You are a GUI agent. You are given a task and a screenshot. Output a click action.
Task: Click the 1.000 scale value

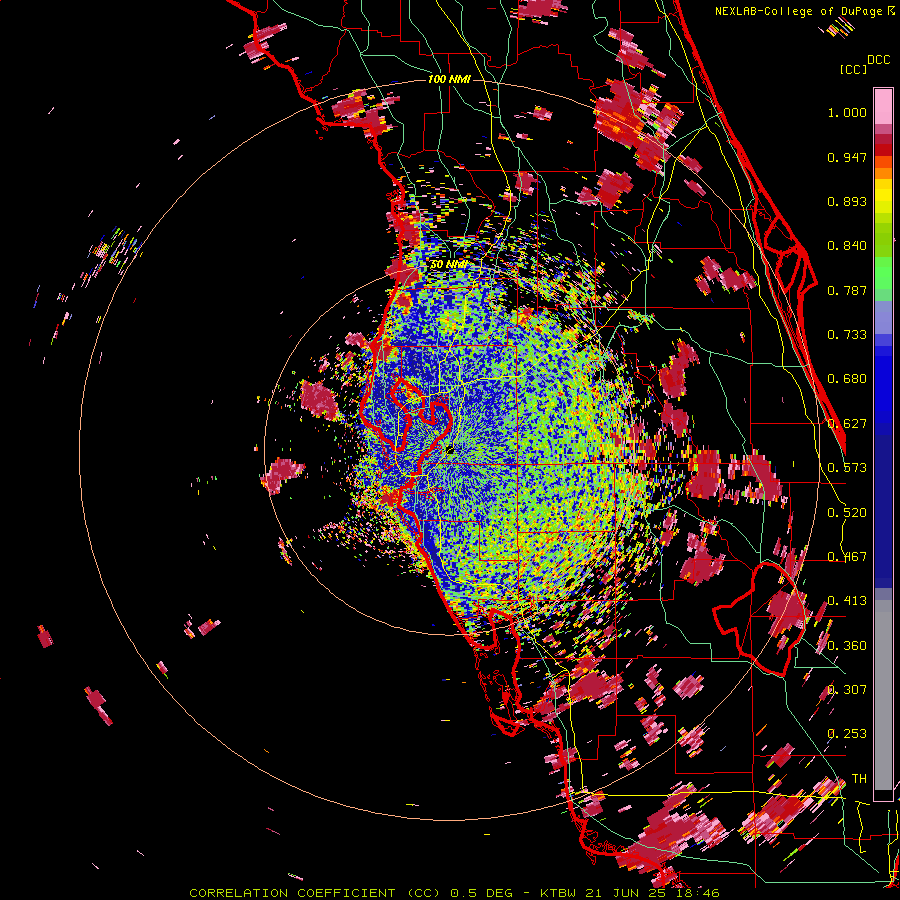pyautogui.click(x=847, y=112)
